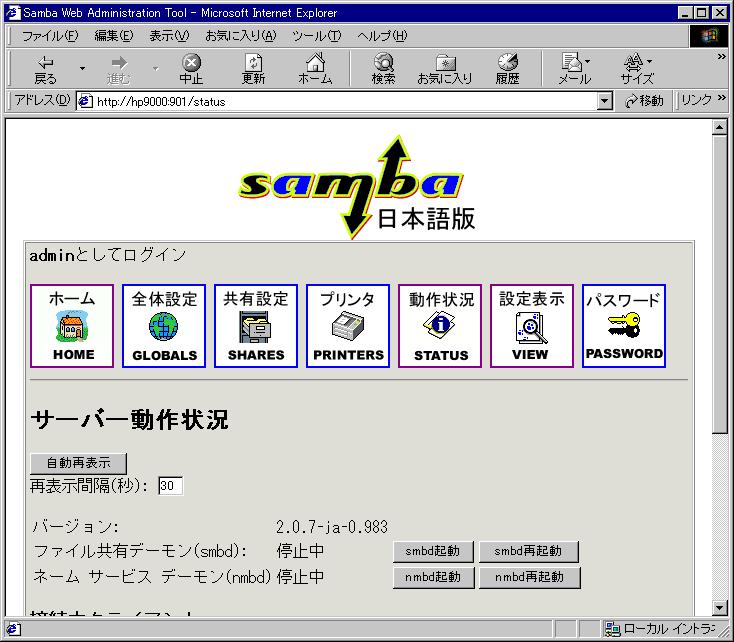Screen dimensions: 734x642
Task: Click the Refresh (更新) toolbar icon
Action: pos(253,69)
